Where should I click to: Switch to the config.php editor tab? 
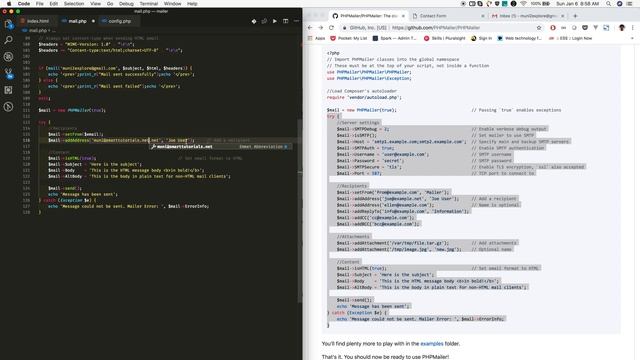[119, 21]
